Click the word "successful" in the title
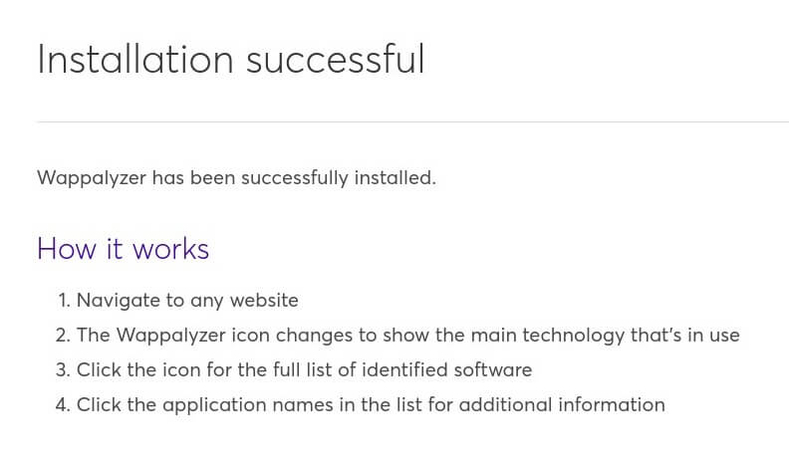 pyautogui.click(x=335, y=59)
